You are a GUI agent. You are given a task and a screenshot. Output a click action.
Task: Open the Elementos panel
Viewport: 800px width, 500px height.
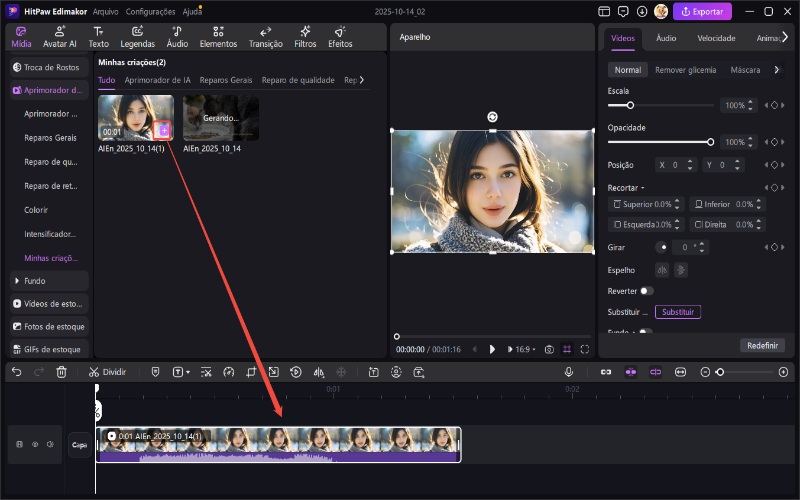point(218,37)
